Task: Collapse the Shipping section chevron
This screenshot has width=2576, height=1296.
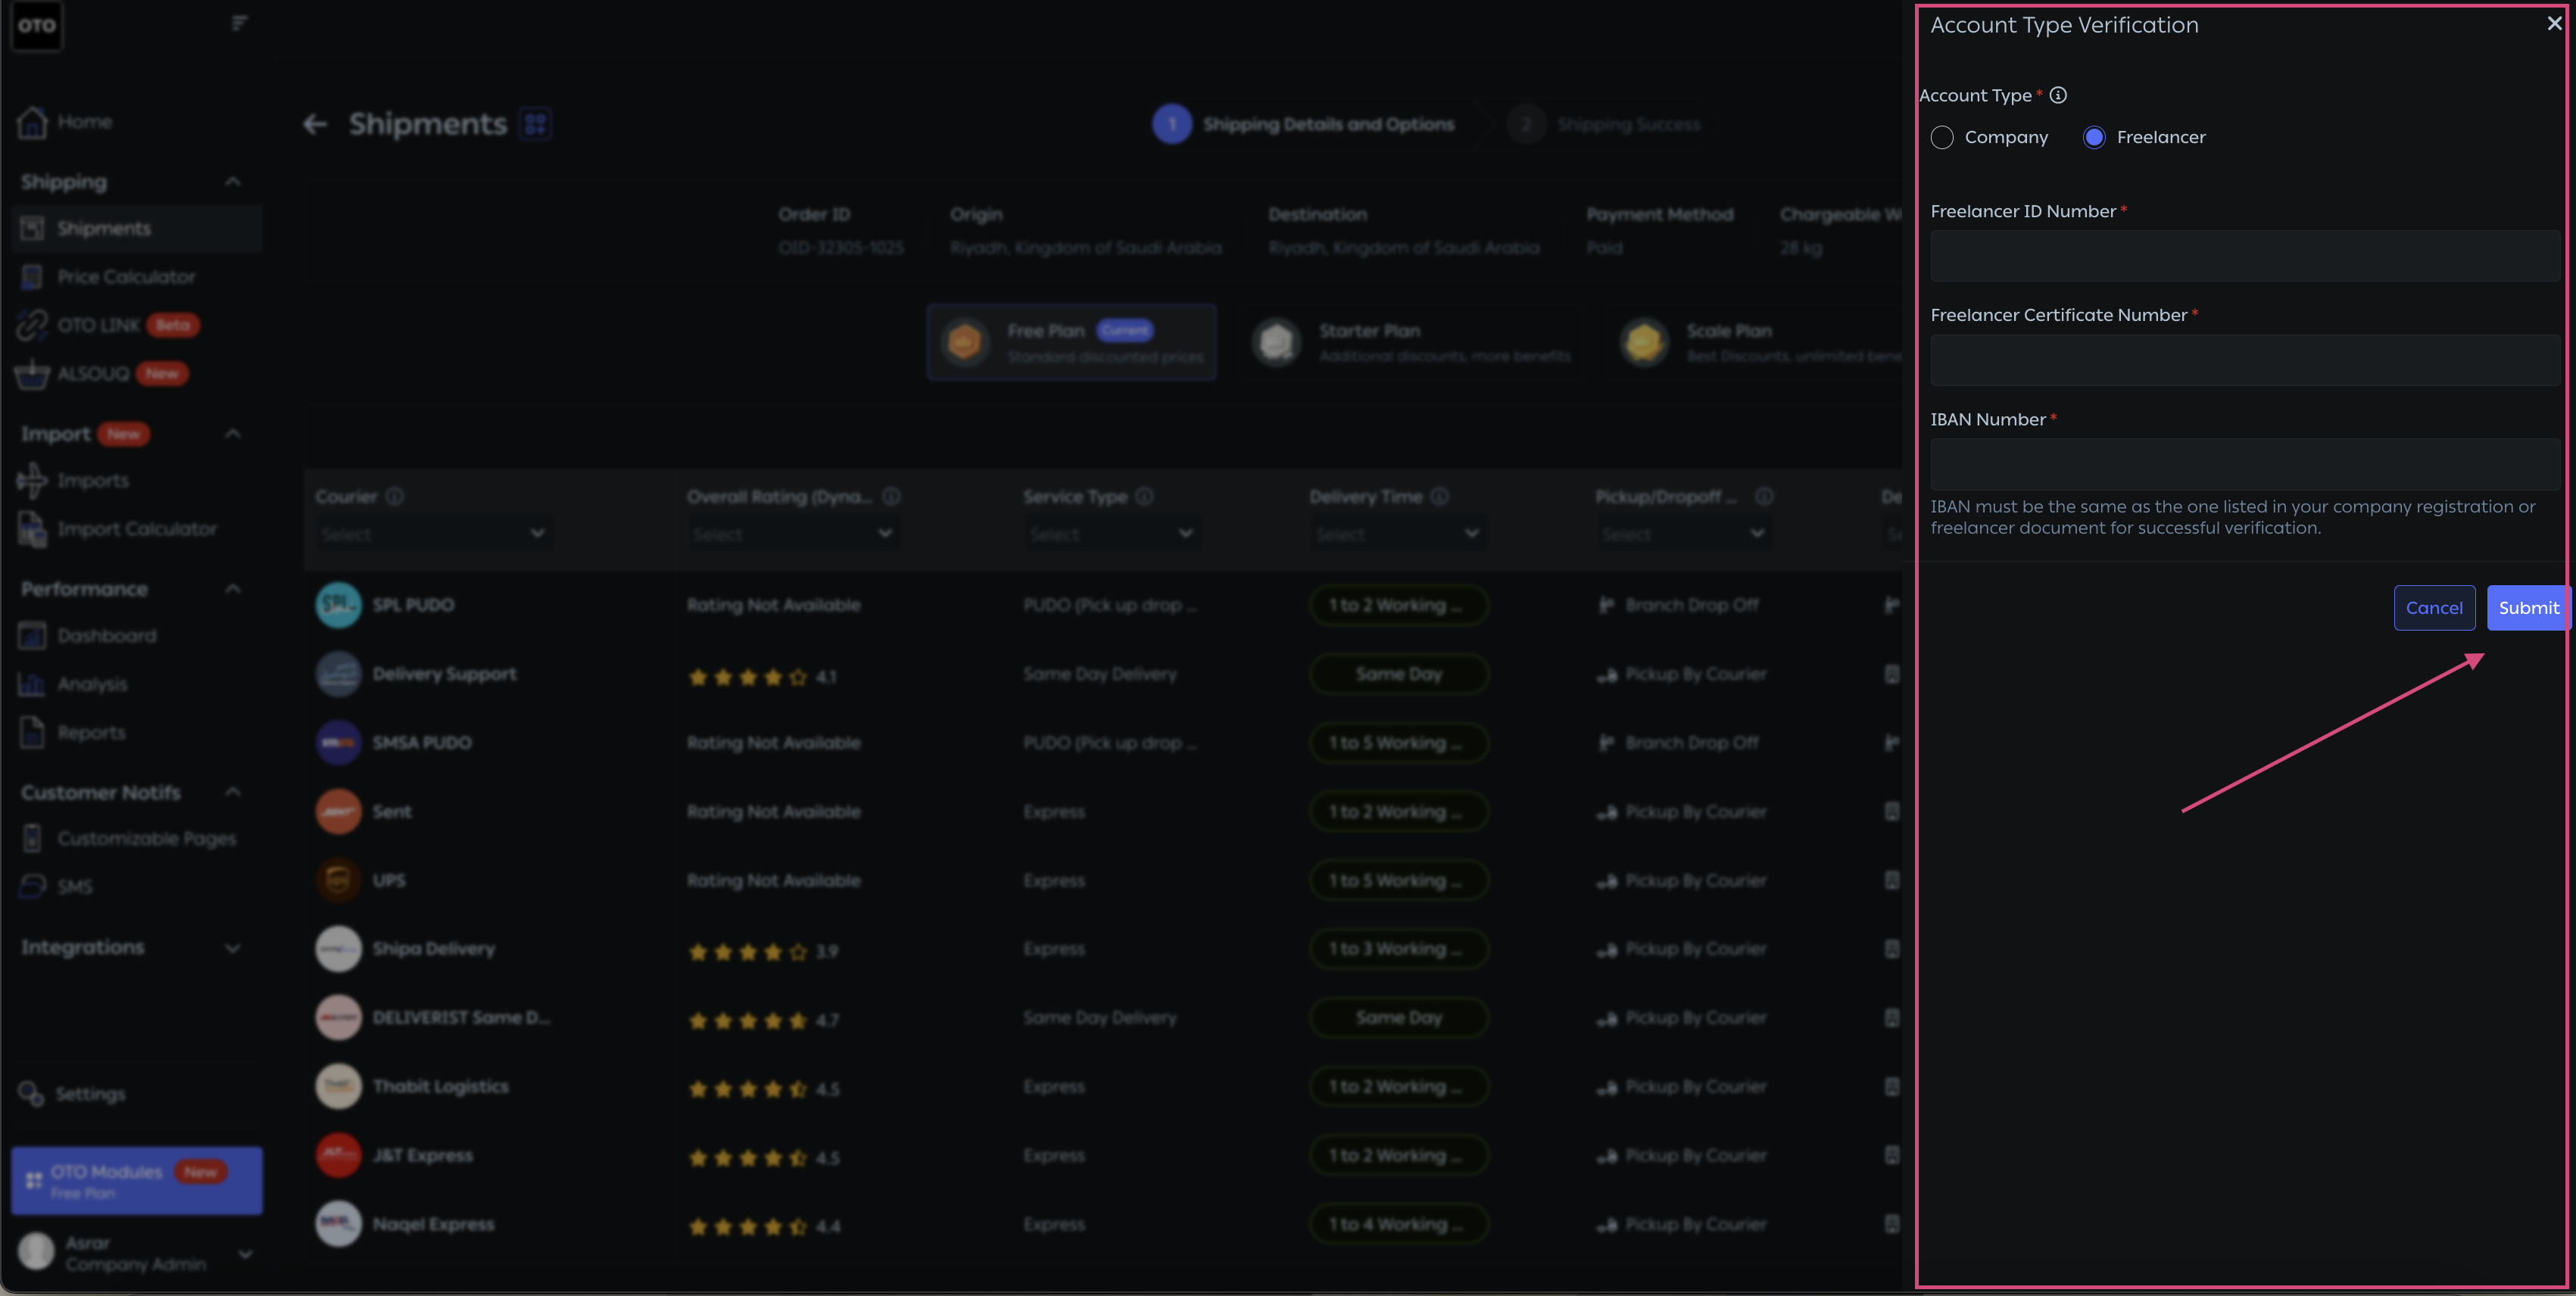Action: point(233,182)
